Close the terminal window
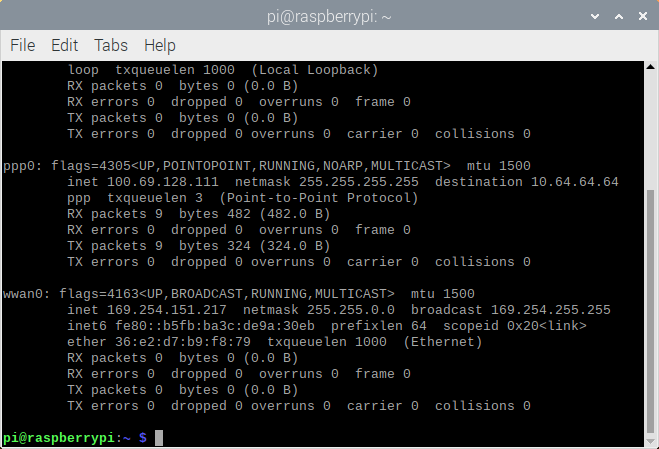 (x=640, y=15)
